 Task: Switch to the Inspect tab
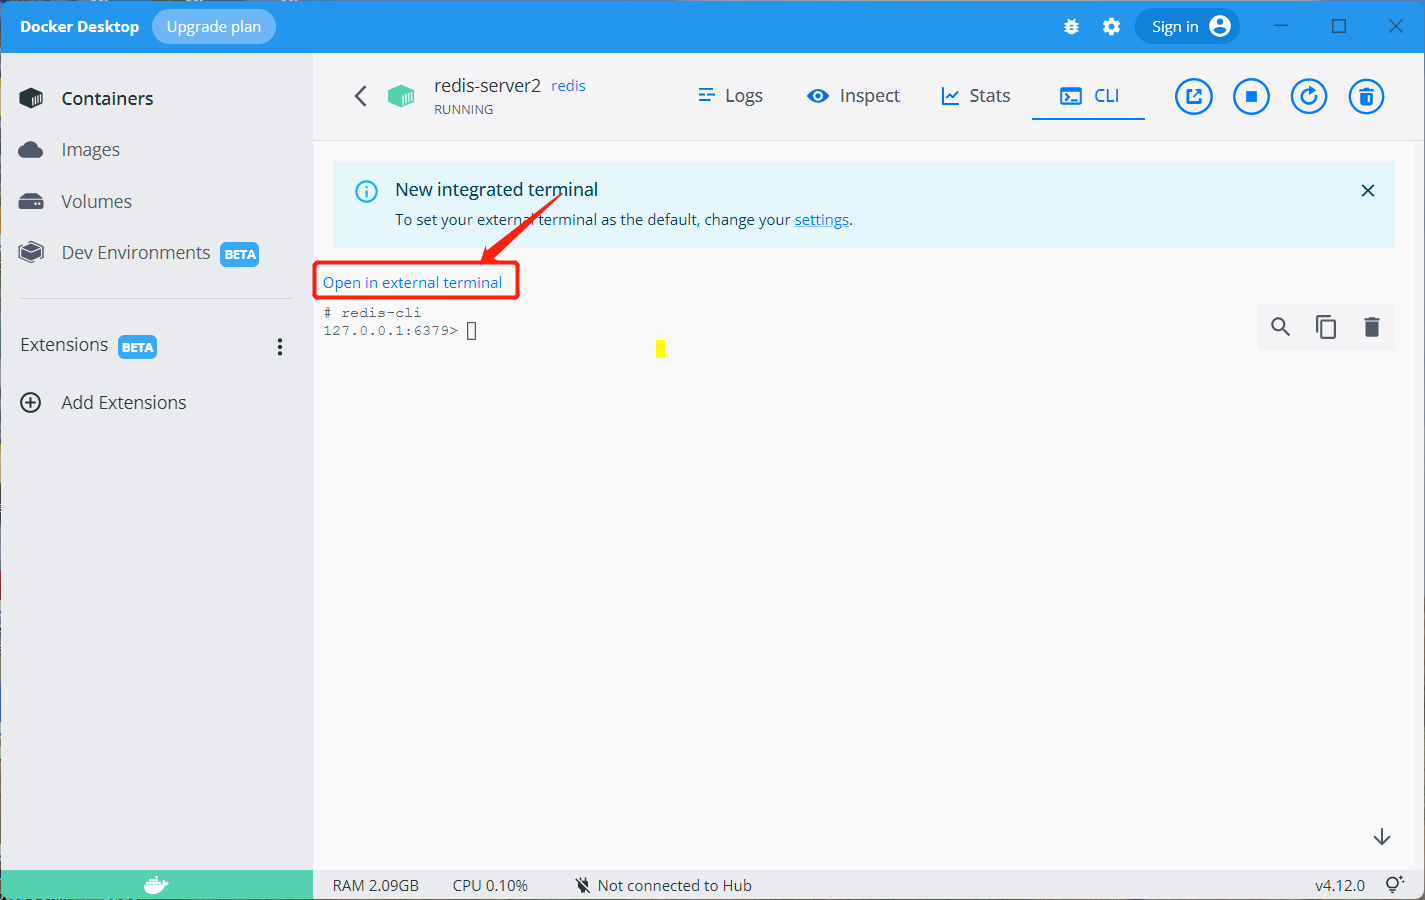[x=853, y=96]
